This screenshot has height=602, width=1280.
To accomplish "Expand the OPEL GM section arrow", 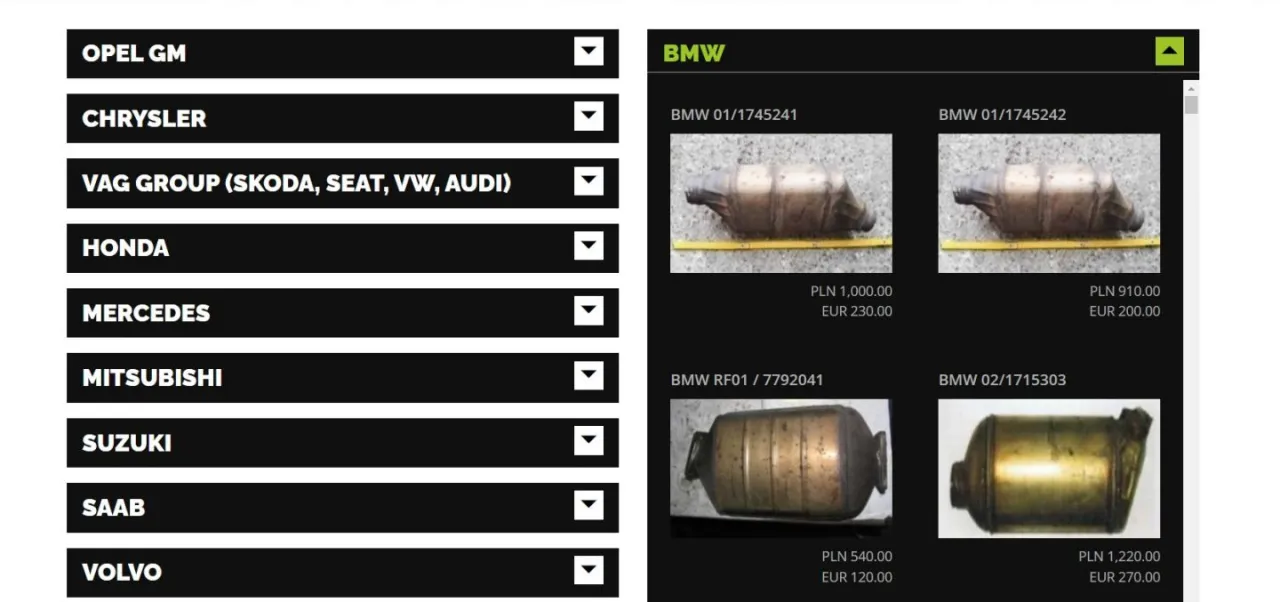I will pos(589,52).
